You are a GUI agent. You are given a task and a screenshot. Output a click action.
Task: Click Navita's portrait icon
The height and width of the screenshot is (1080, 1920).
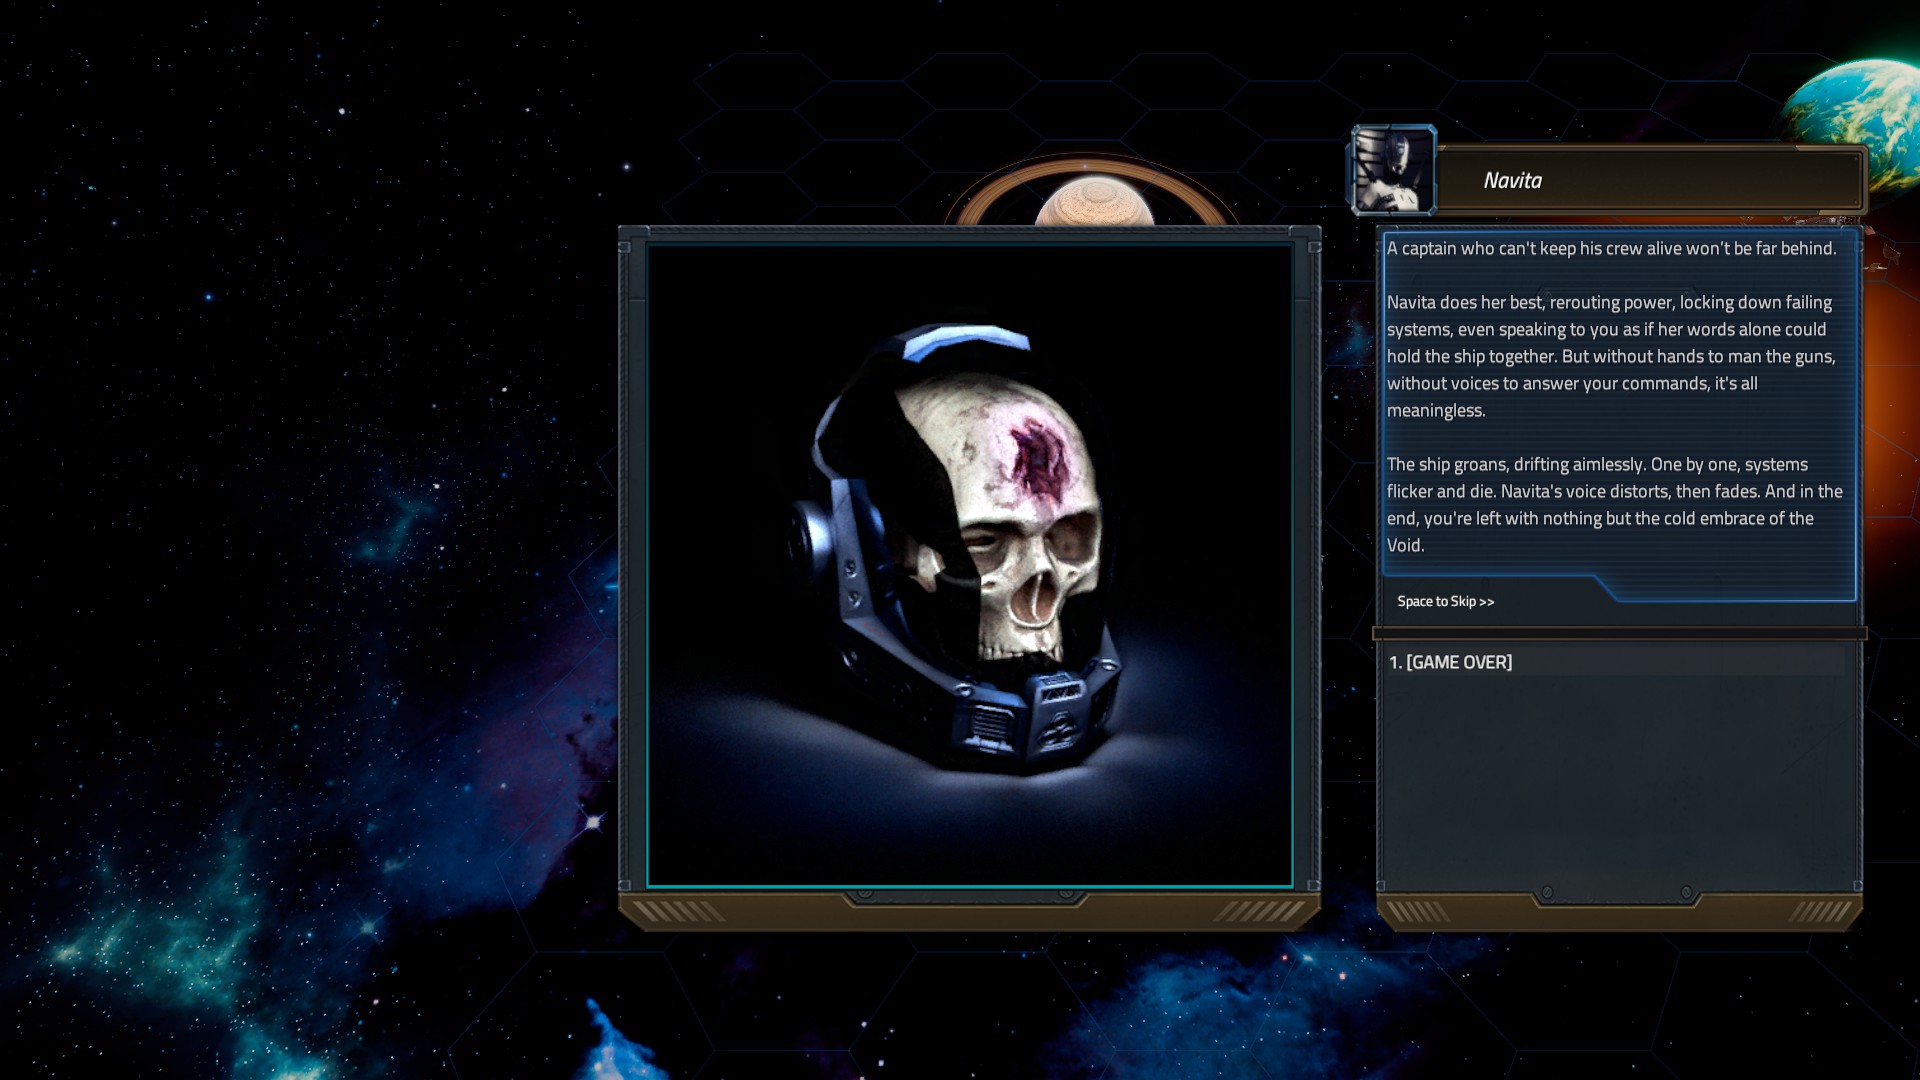click(1393, 170)
